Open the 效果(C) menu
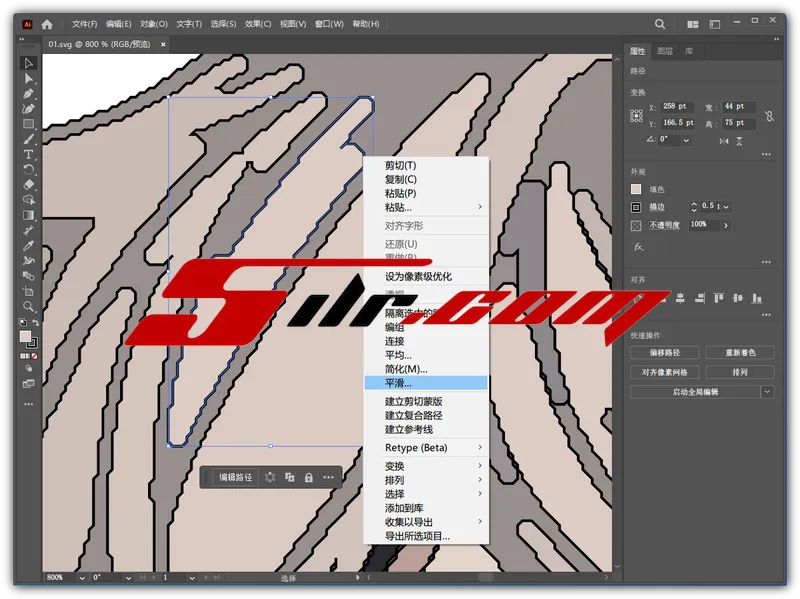Viewport: 800px width, 599px height. click(x=258, y=24)
